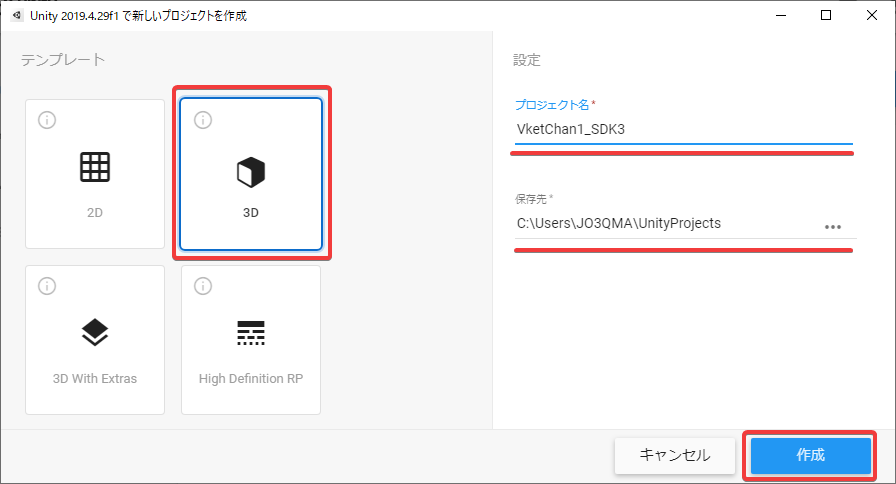This screenshot has height=484, width=896.
Task: Open info for the 2D template
Action: (x=47, y=120)
